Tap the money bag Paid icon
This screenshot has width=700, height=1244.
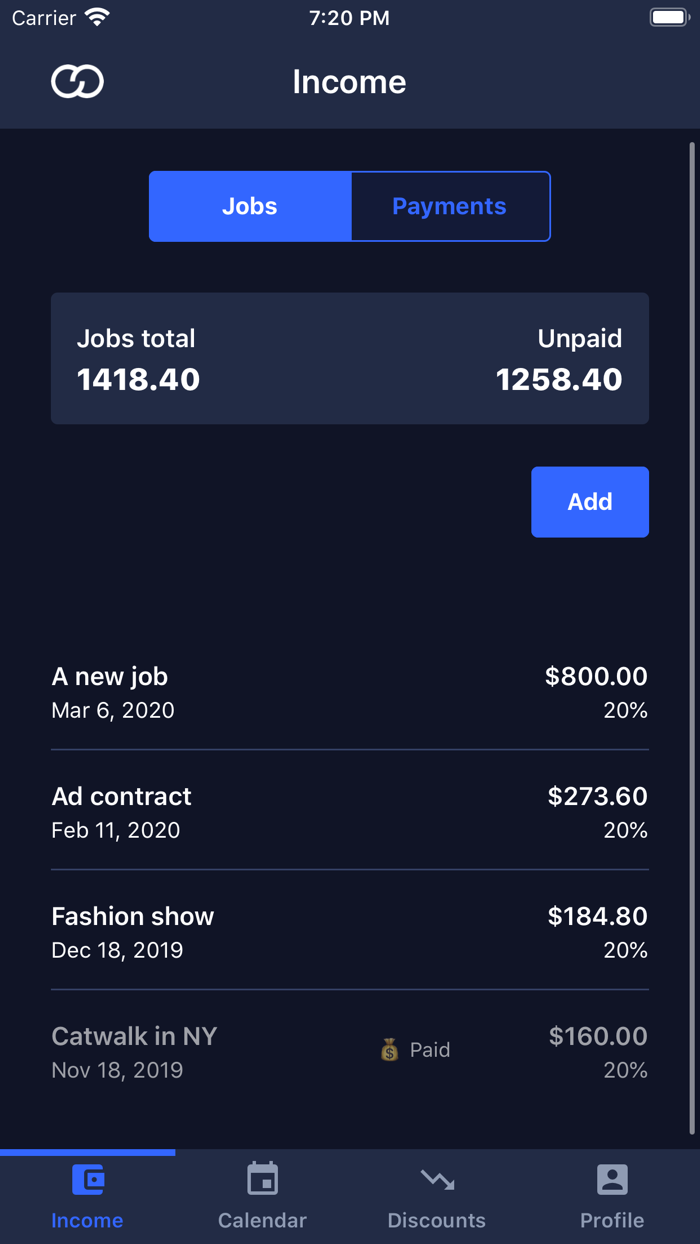[390, 1050]
